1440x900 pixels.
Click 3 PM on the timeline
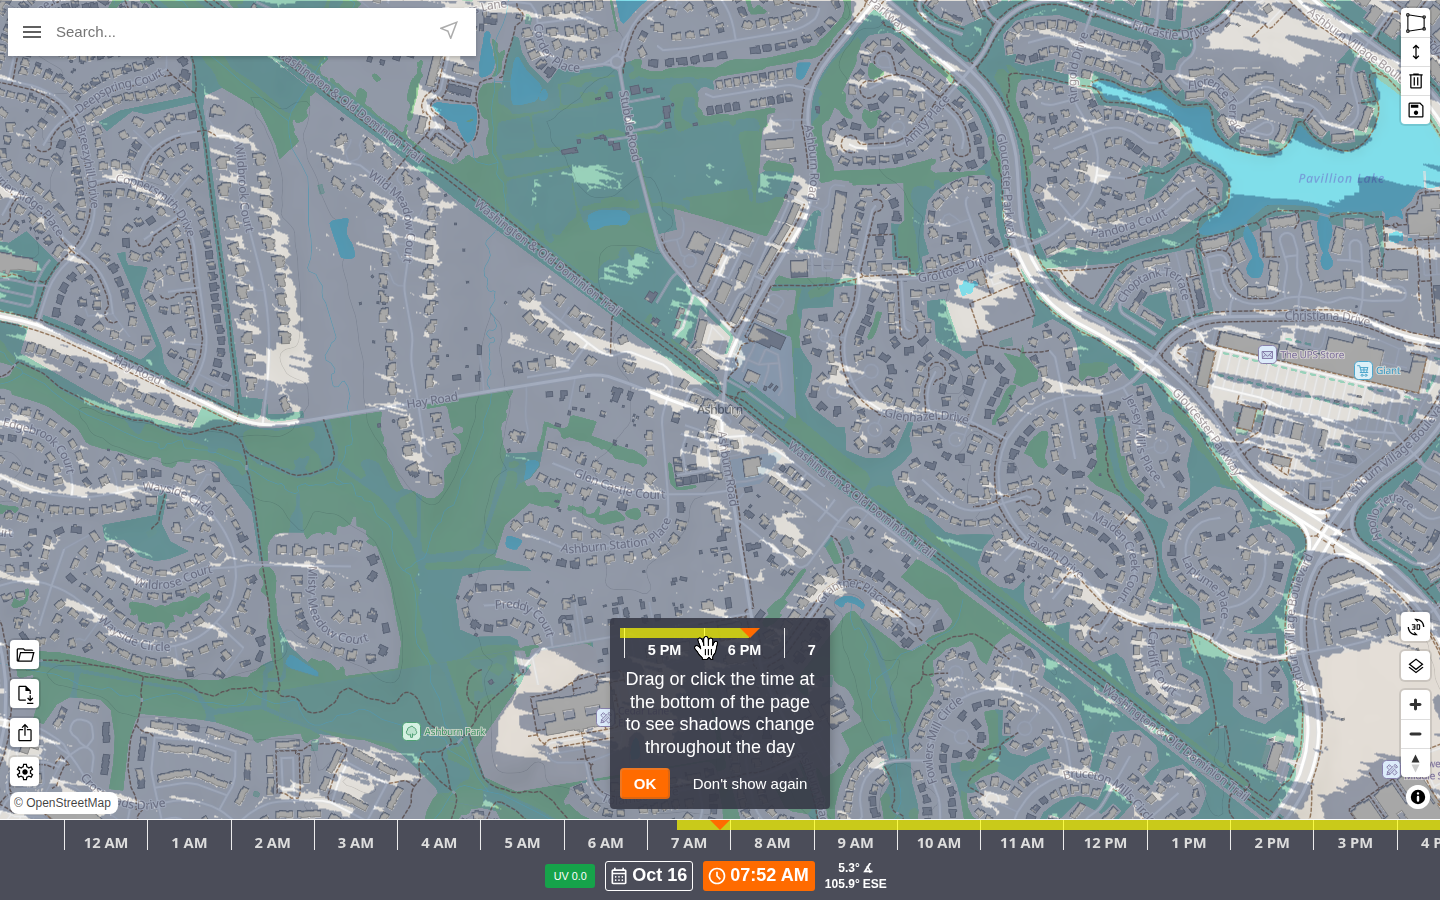click(x=1355, y=843)
